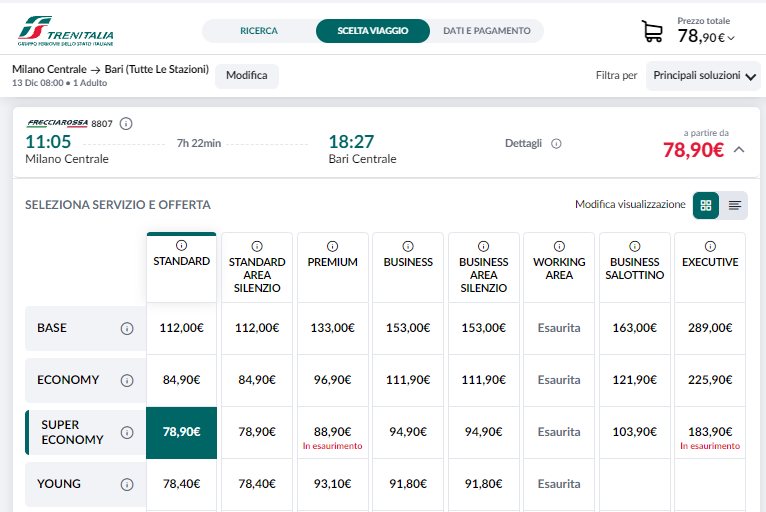Open BUSINESS service info icon
Viewport: 766px width, 512px height.
tap(408, 246)
